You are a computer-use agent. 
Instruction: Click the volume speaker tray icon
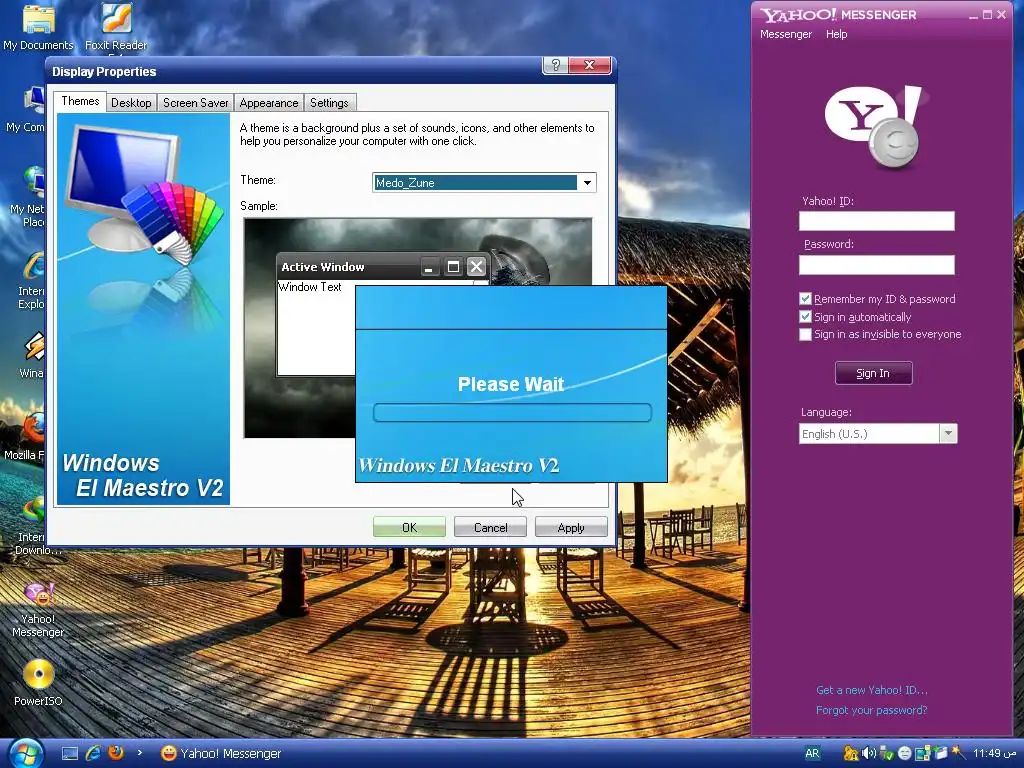click(x=869, y=753)
